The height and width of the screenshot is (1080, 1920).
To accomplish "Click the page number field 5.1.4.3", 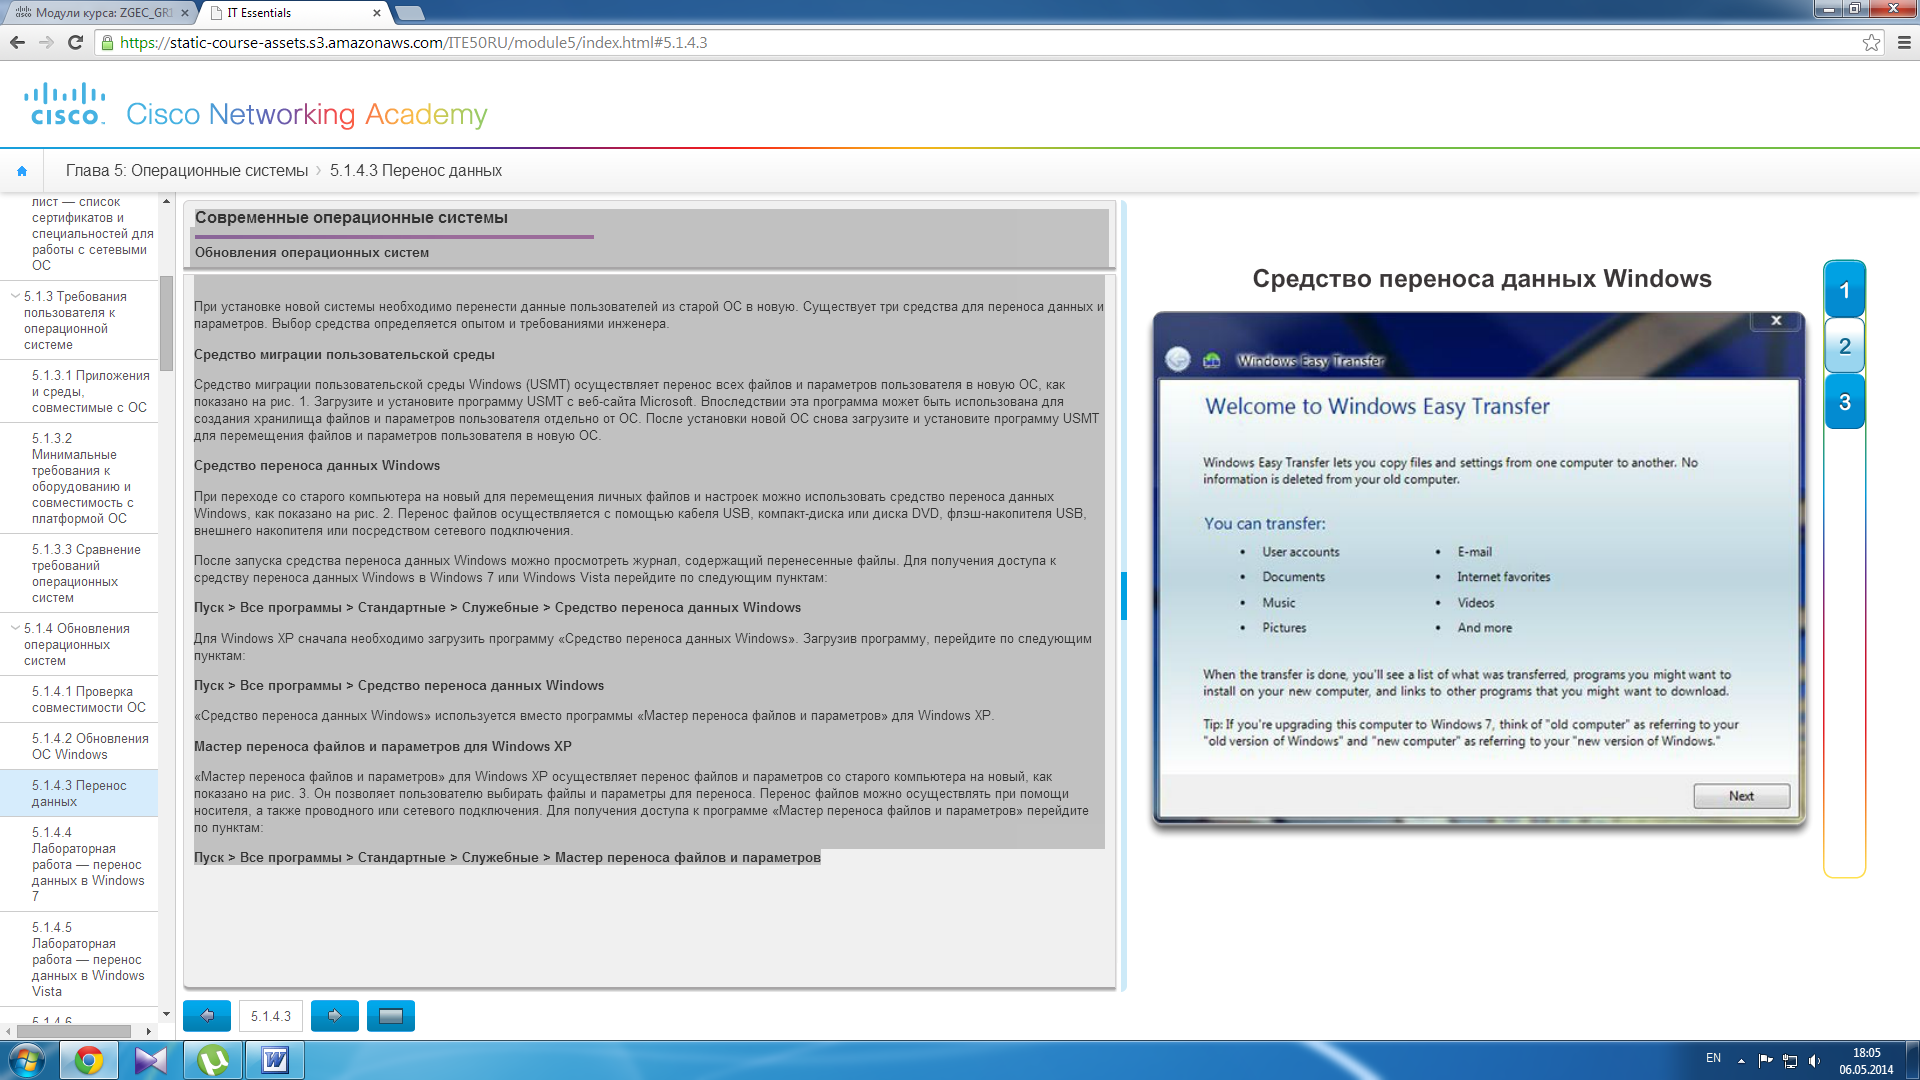I will (x=271, y=1016).
